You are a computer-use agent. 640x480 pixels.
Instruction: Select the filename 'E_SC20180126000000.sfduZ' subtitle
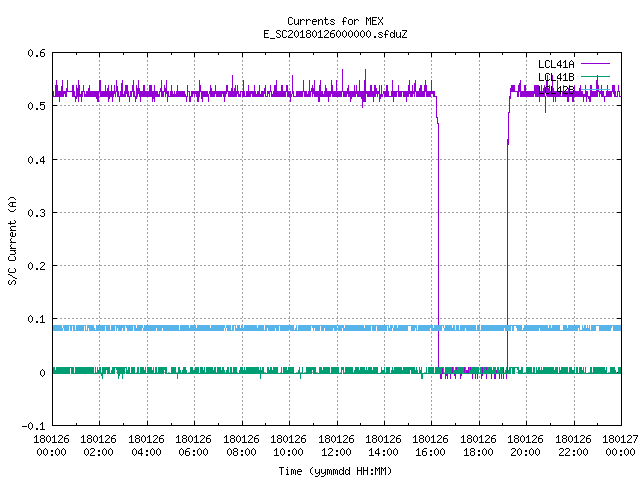coord(335,34)
